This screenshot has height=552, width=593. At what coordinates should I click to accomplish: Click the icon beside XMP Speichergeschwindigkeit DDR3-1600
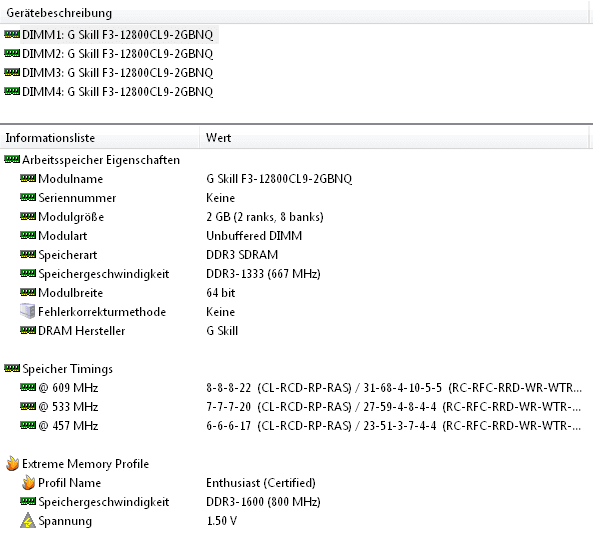click(x=28, y=501)
